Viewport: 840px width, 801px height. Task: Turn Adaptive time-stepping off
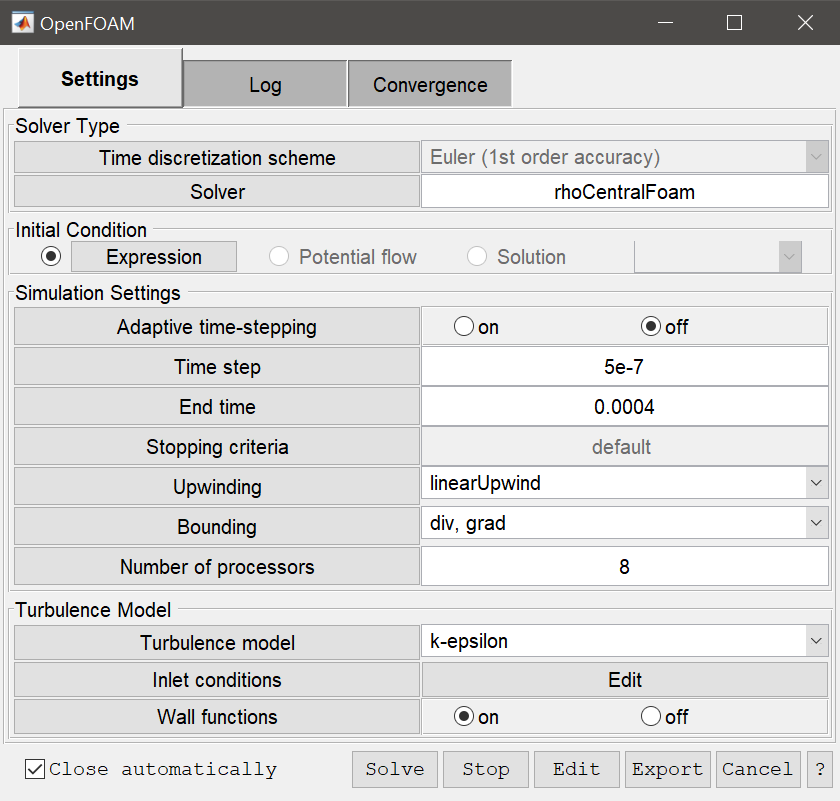(651, 326)
